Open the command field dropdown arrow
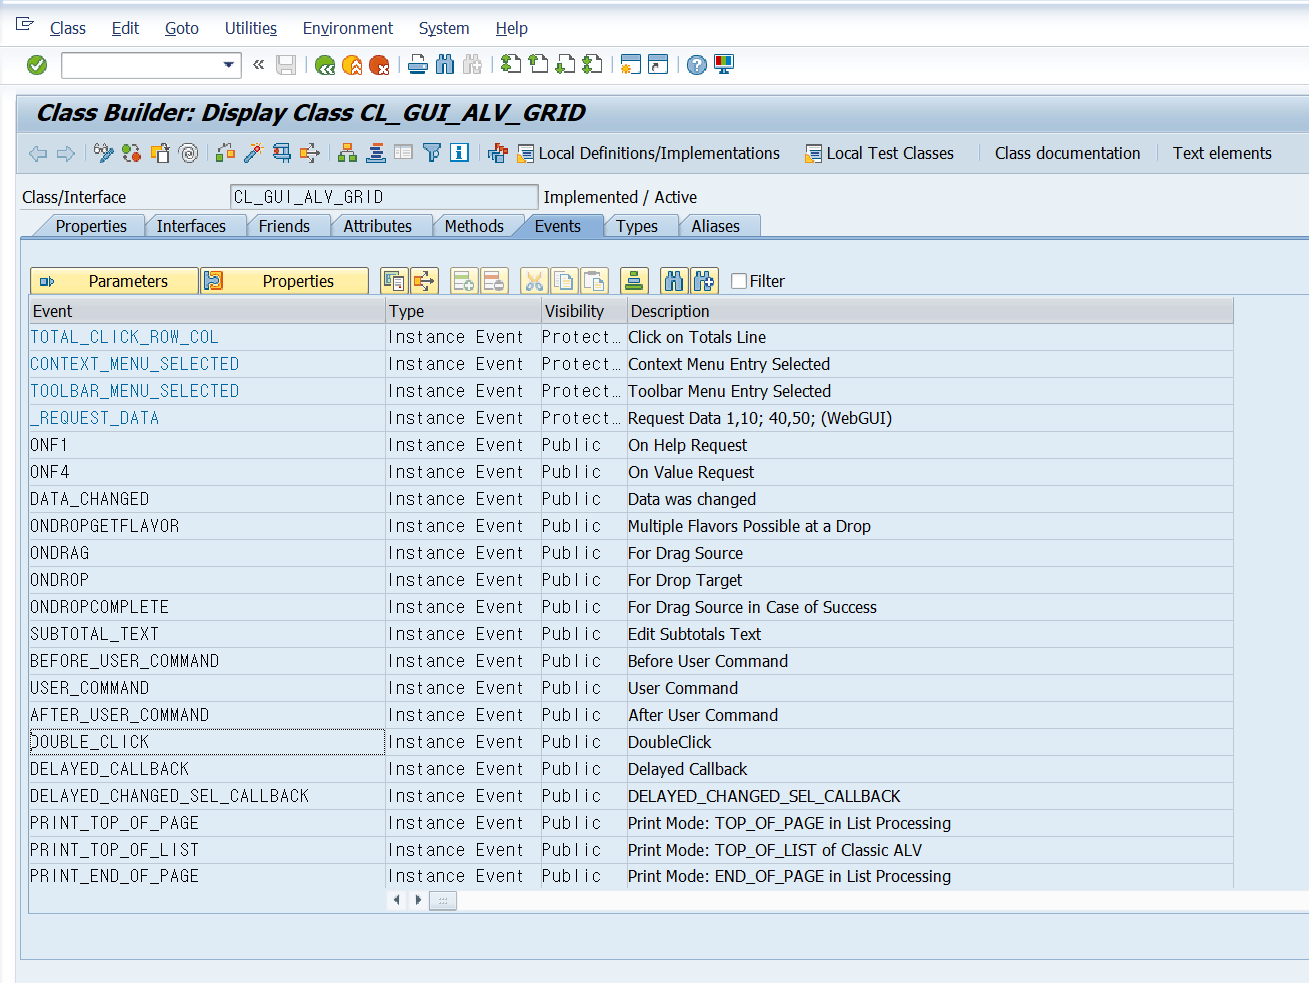Screen dimensions: 1309x983 pyautogui.click(x=229, y=65)
